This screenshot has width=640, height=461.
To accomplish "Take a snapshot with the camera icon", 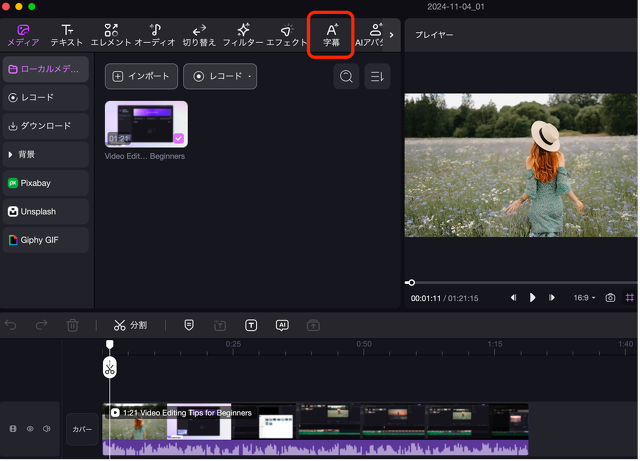I will [610, 298].
